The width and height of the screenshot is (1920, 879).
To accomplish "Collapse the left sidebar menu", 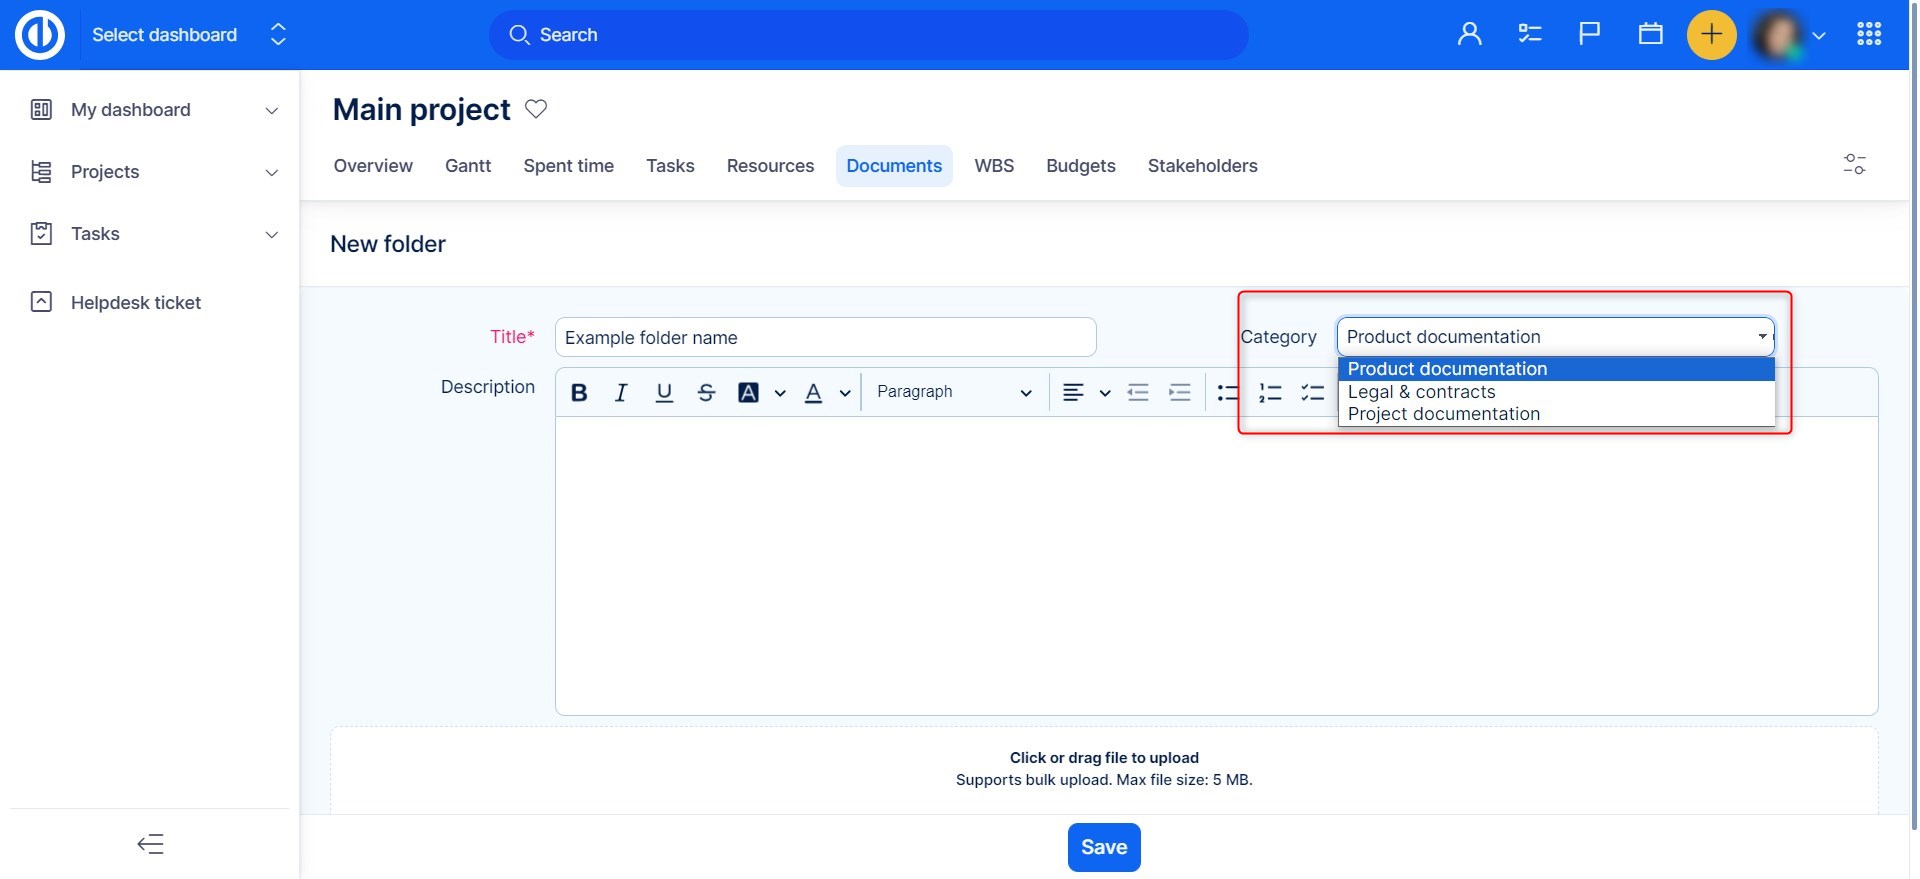I will coord(150,845).
